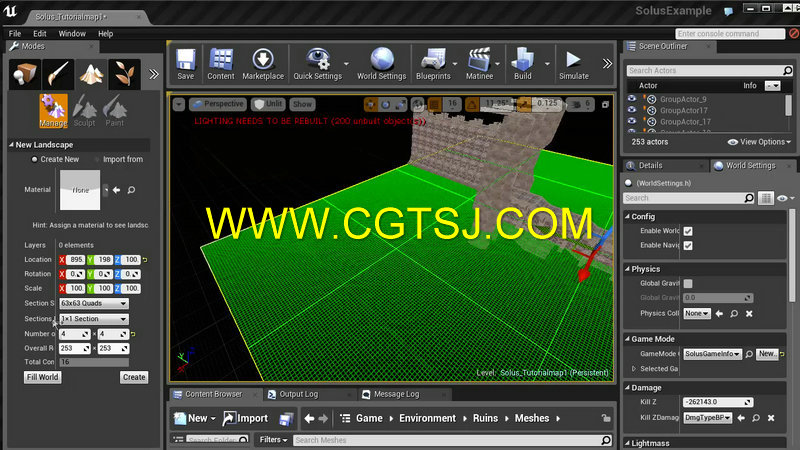This screenshot has width=800, height=450.
Task: Hide GroupActor17 visibility eye
Action: (632, 110)
